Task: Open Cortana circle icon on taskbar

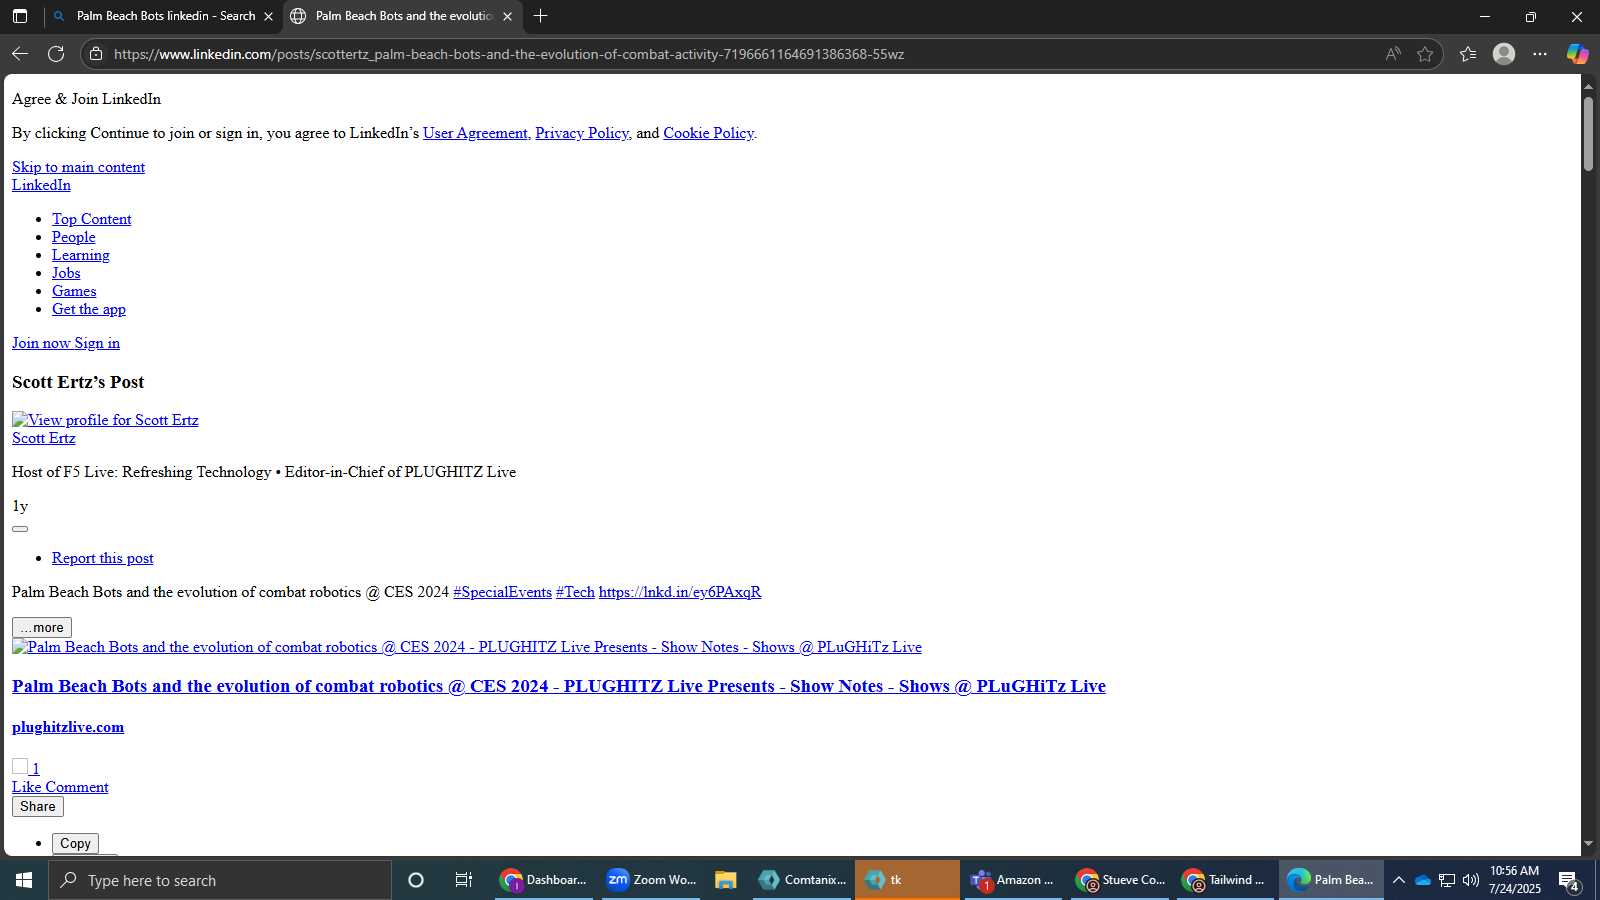Action: (416, 880)
